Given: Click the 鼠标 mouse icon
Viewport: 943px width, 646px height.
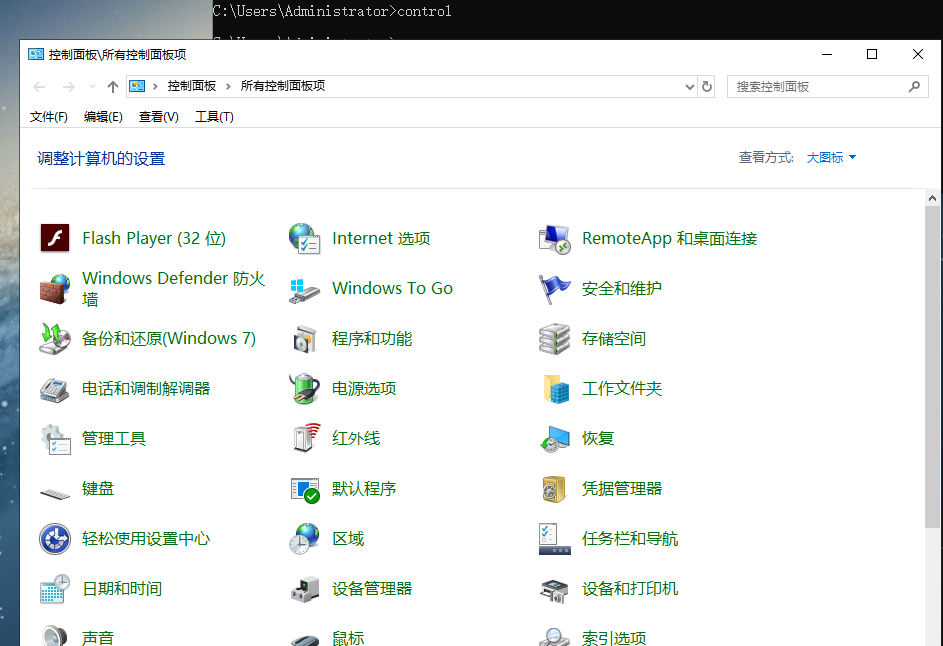Looking at the screenshot, I should 304,639.
